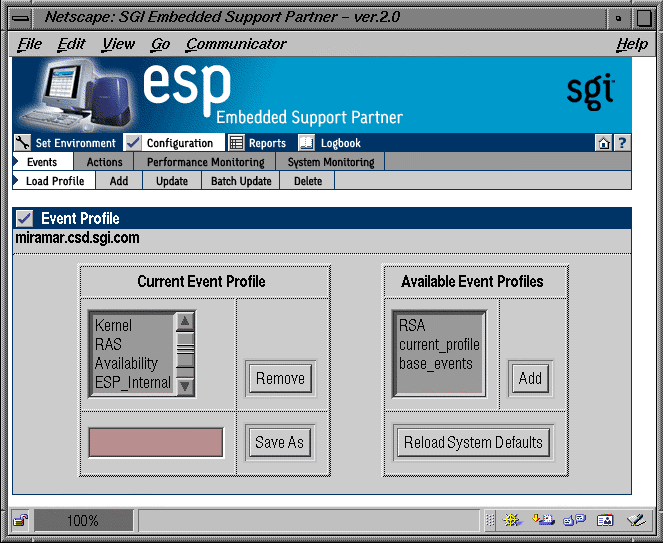Select the Delete sub-tab
Screen dimensions: 663x543
308,181
